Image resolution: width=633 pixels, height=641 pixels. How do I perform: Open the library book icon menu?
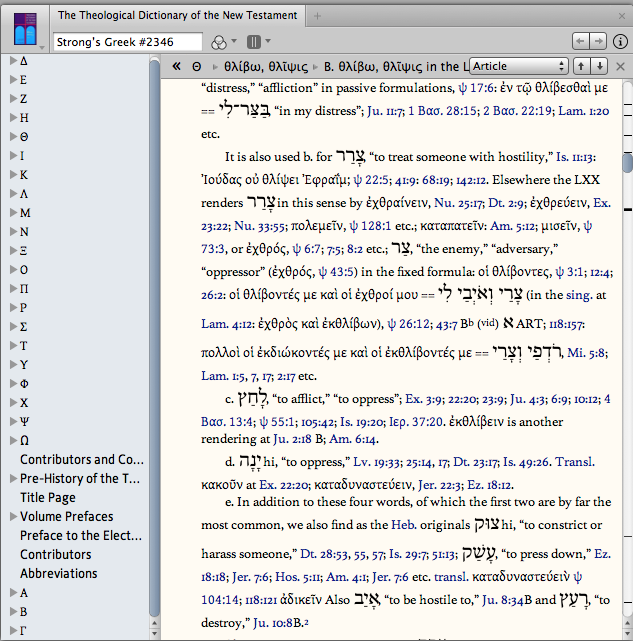[25, 29]
